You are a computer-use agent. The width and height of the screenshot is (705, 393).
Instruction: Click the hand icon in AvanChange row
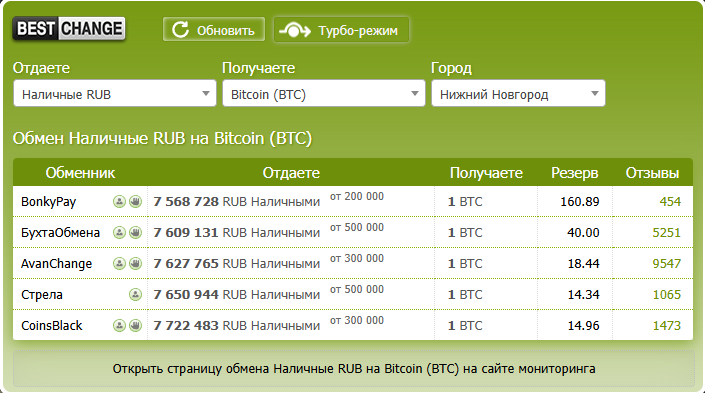pos(135,263)
